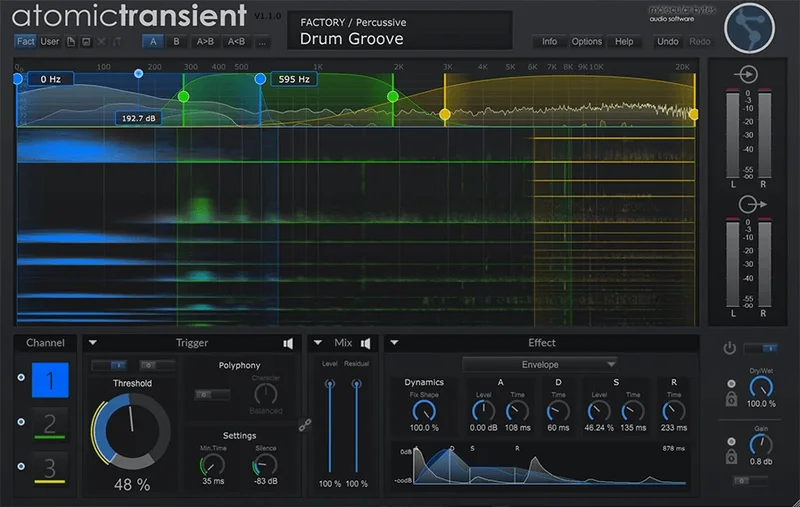
Task: Click the Mix section speaker icon
Action: [366, 343]
